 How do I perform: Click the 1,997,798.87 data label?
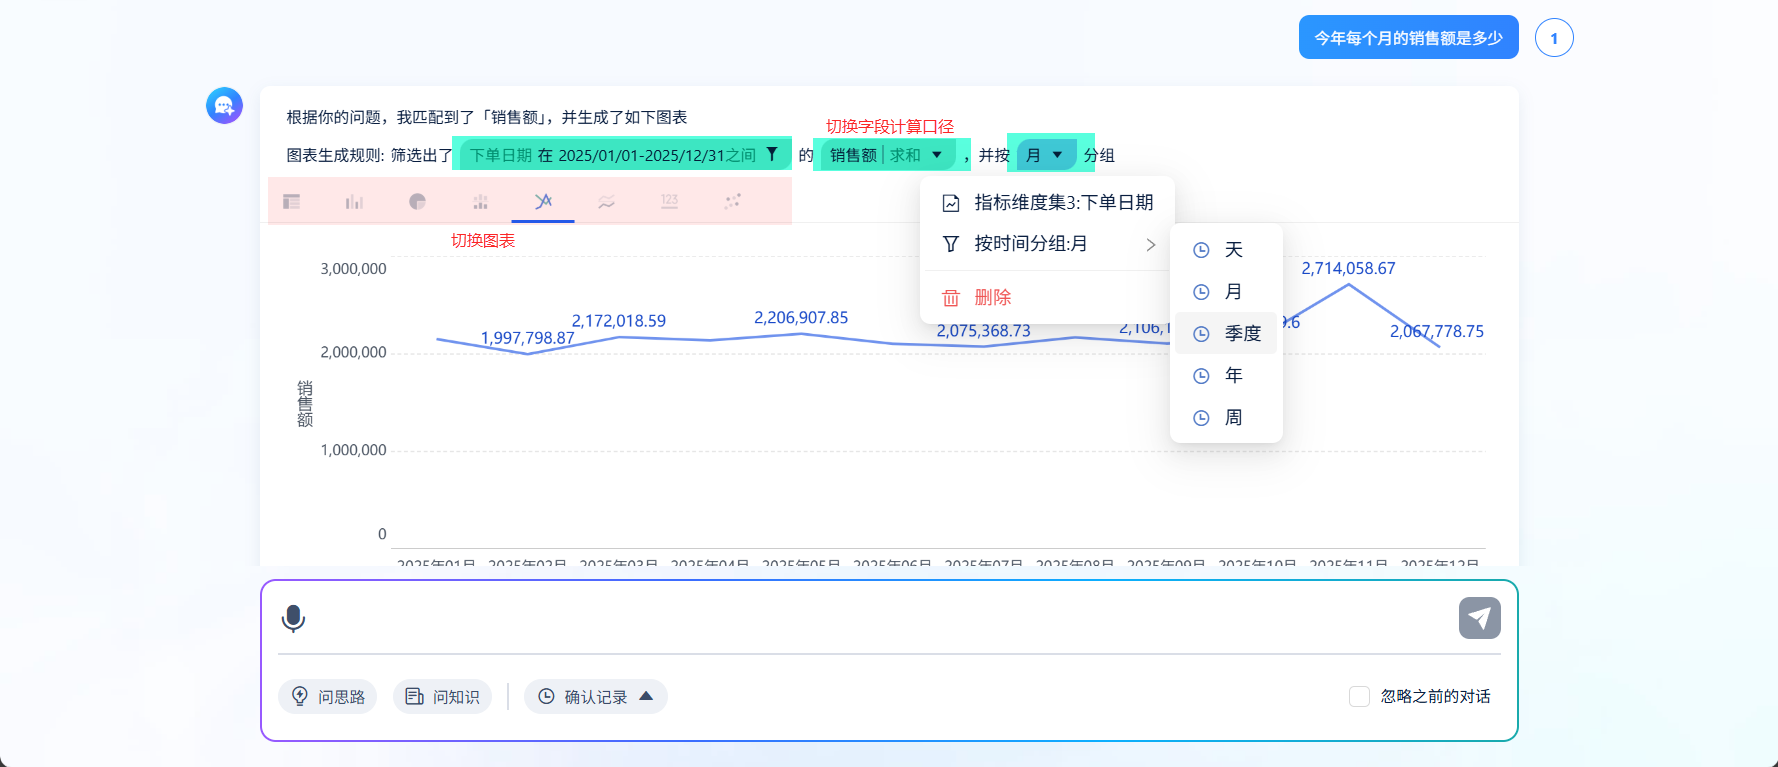click(528, 338)
